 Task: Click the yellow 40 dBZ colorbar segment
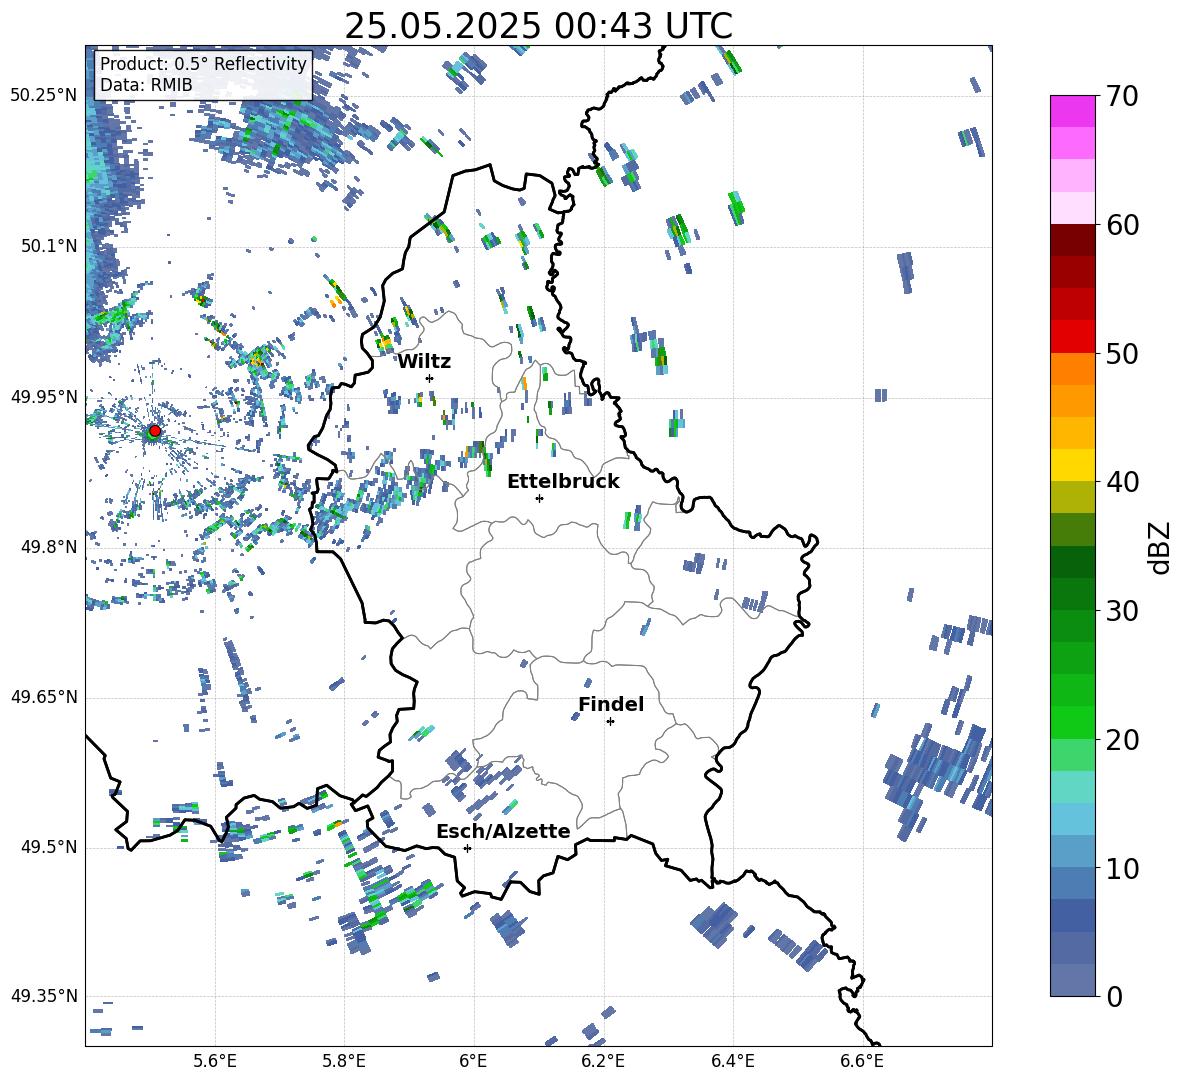click(x=1072, y=465)
